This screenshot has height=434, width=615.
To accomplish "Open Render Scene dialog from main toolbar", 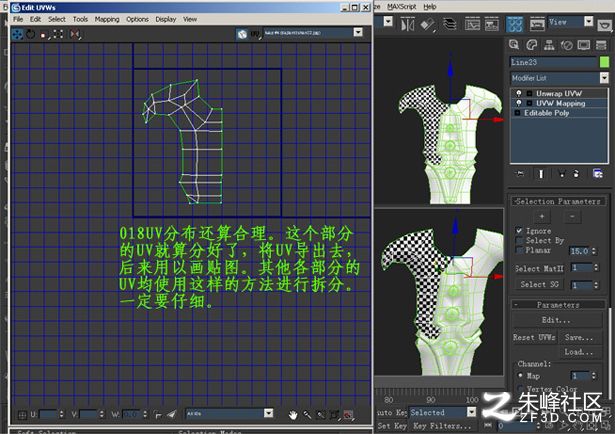I will tap(537, 24).
